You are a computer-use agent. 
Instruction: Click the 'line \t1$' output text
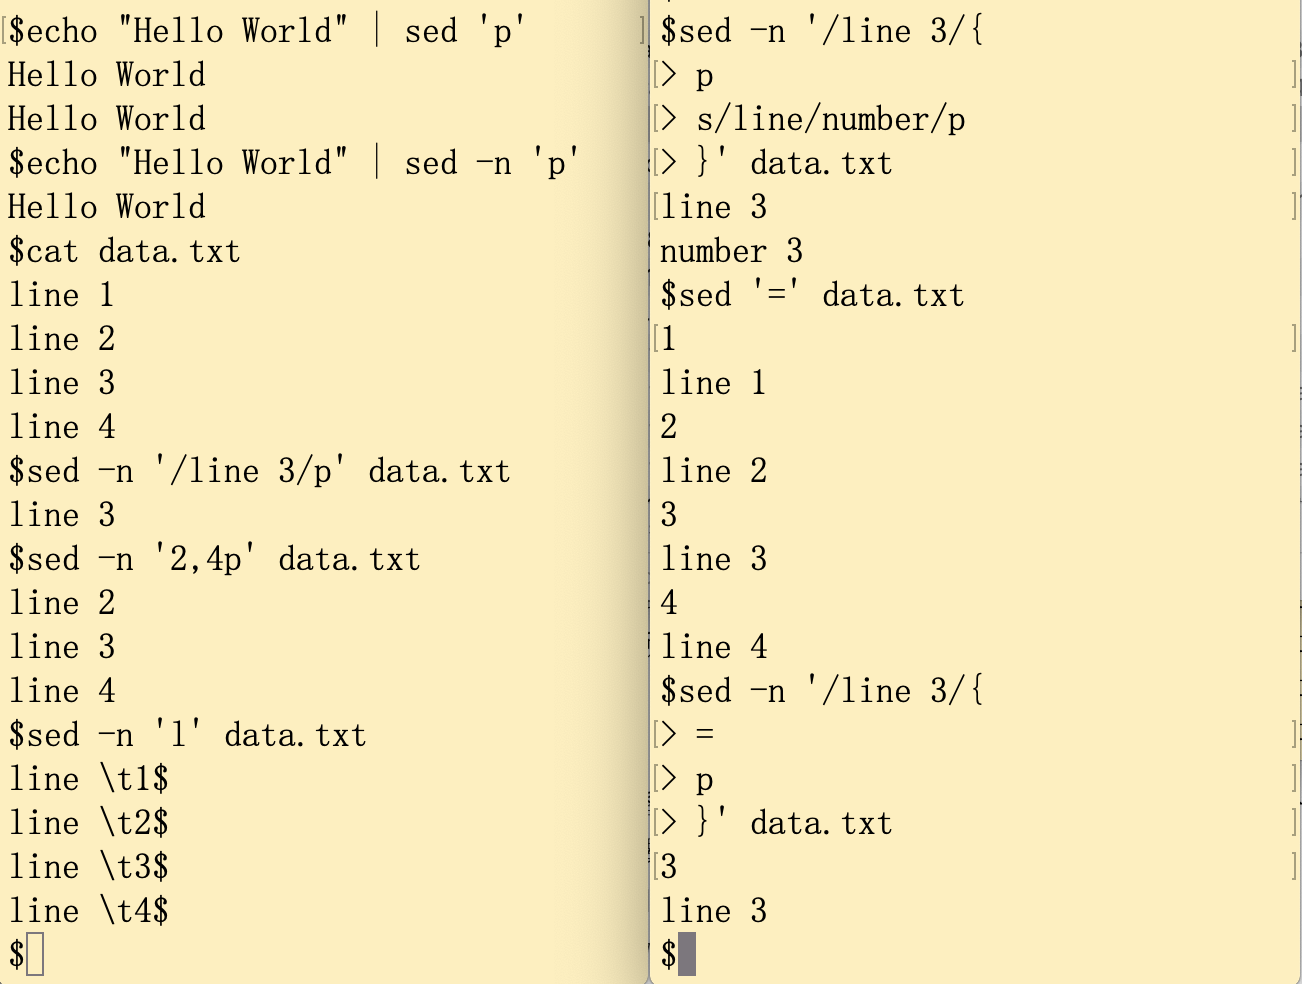pyautogui.click(x=88, y=779)
